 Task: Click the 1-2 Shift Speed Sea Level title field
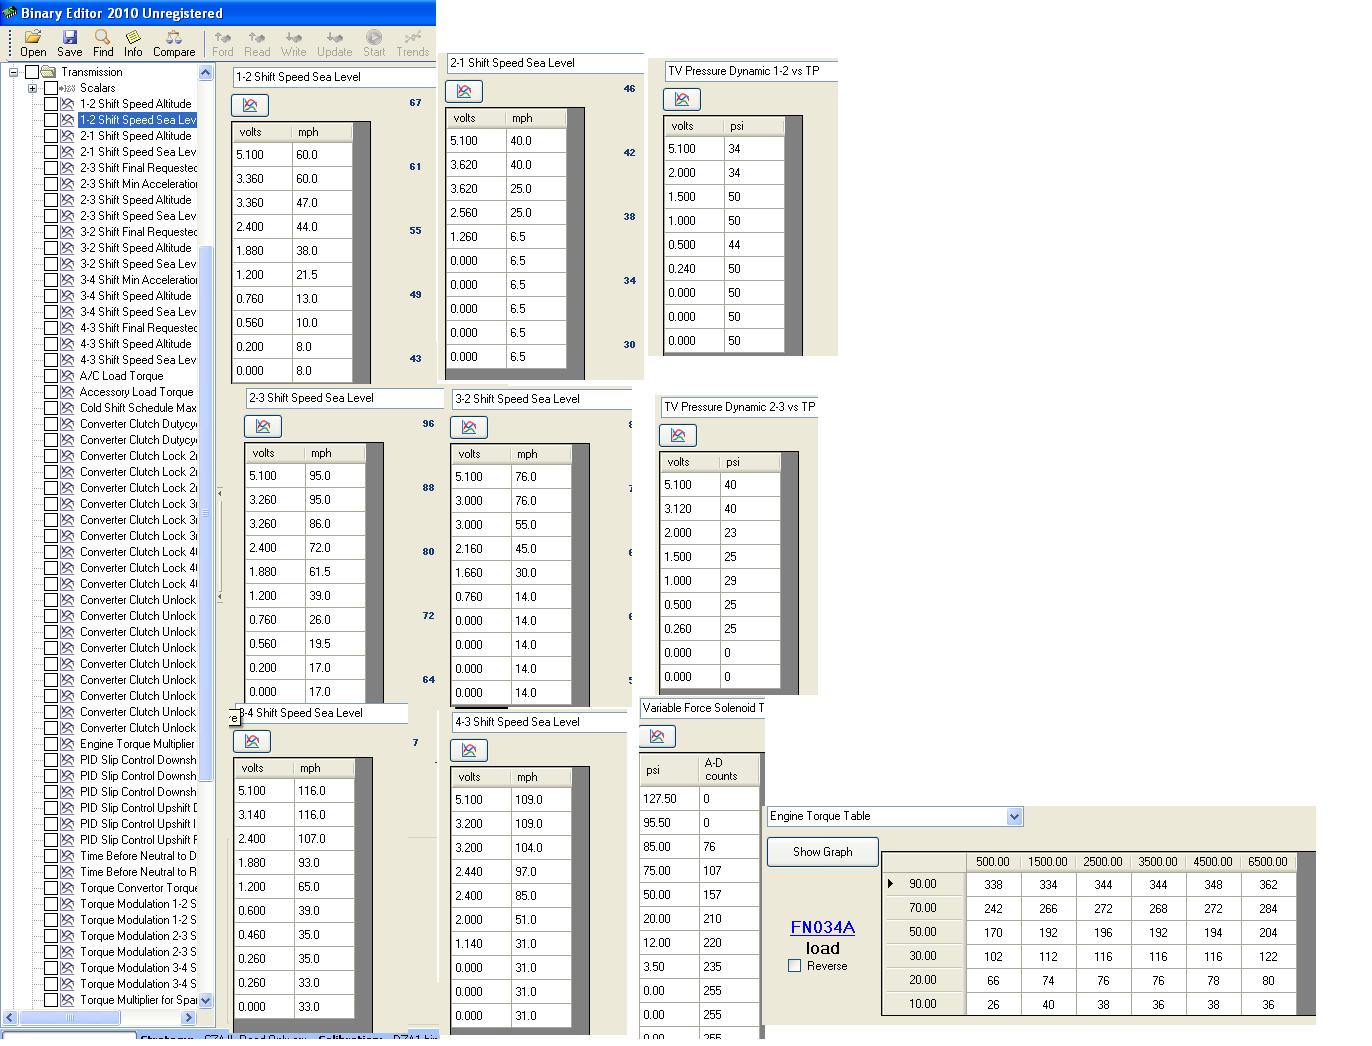point(334,77)
